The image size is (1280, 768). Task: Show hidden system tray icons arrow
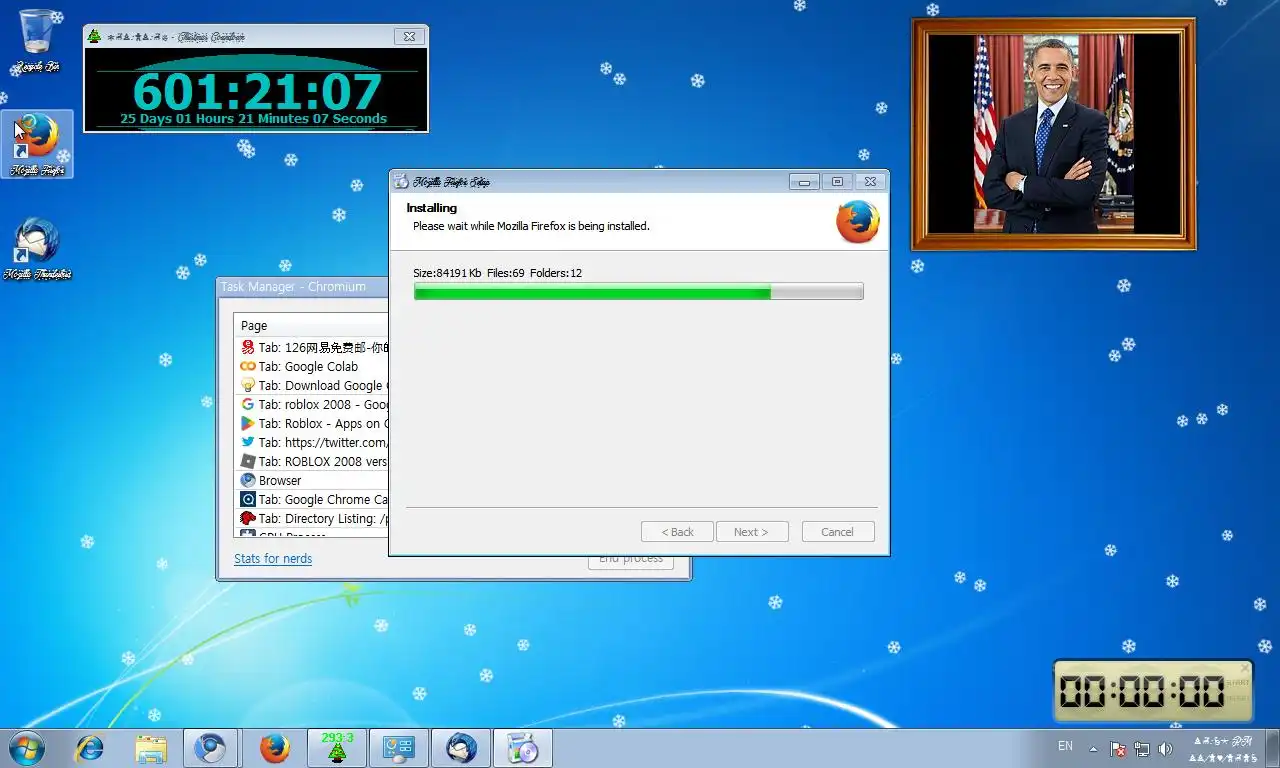pos(1093,748)
